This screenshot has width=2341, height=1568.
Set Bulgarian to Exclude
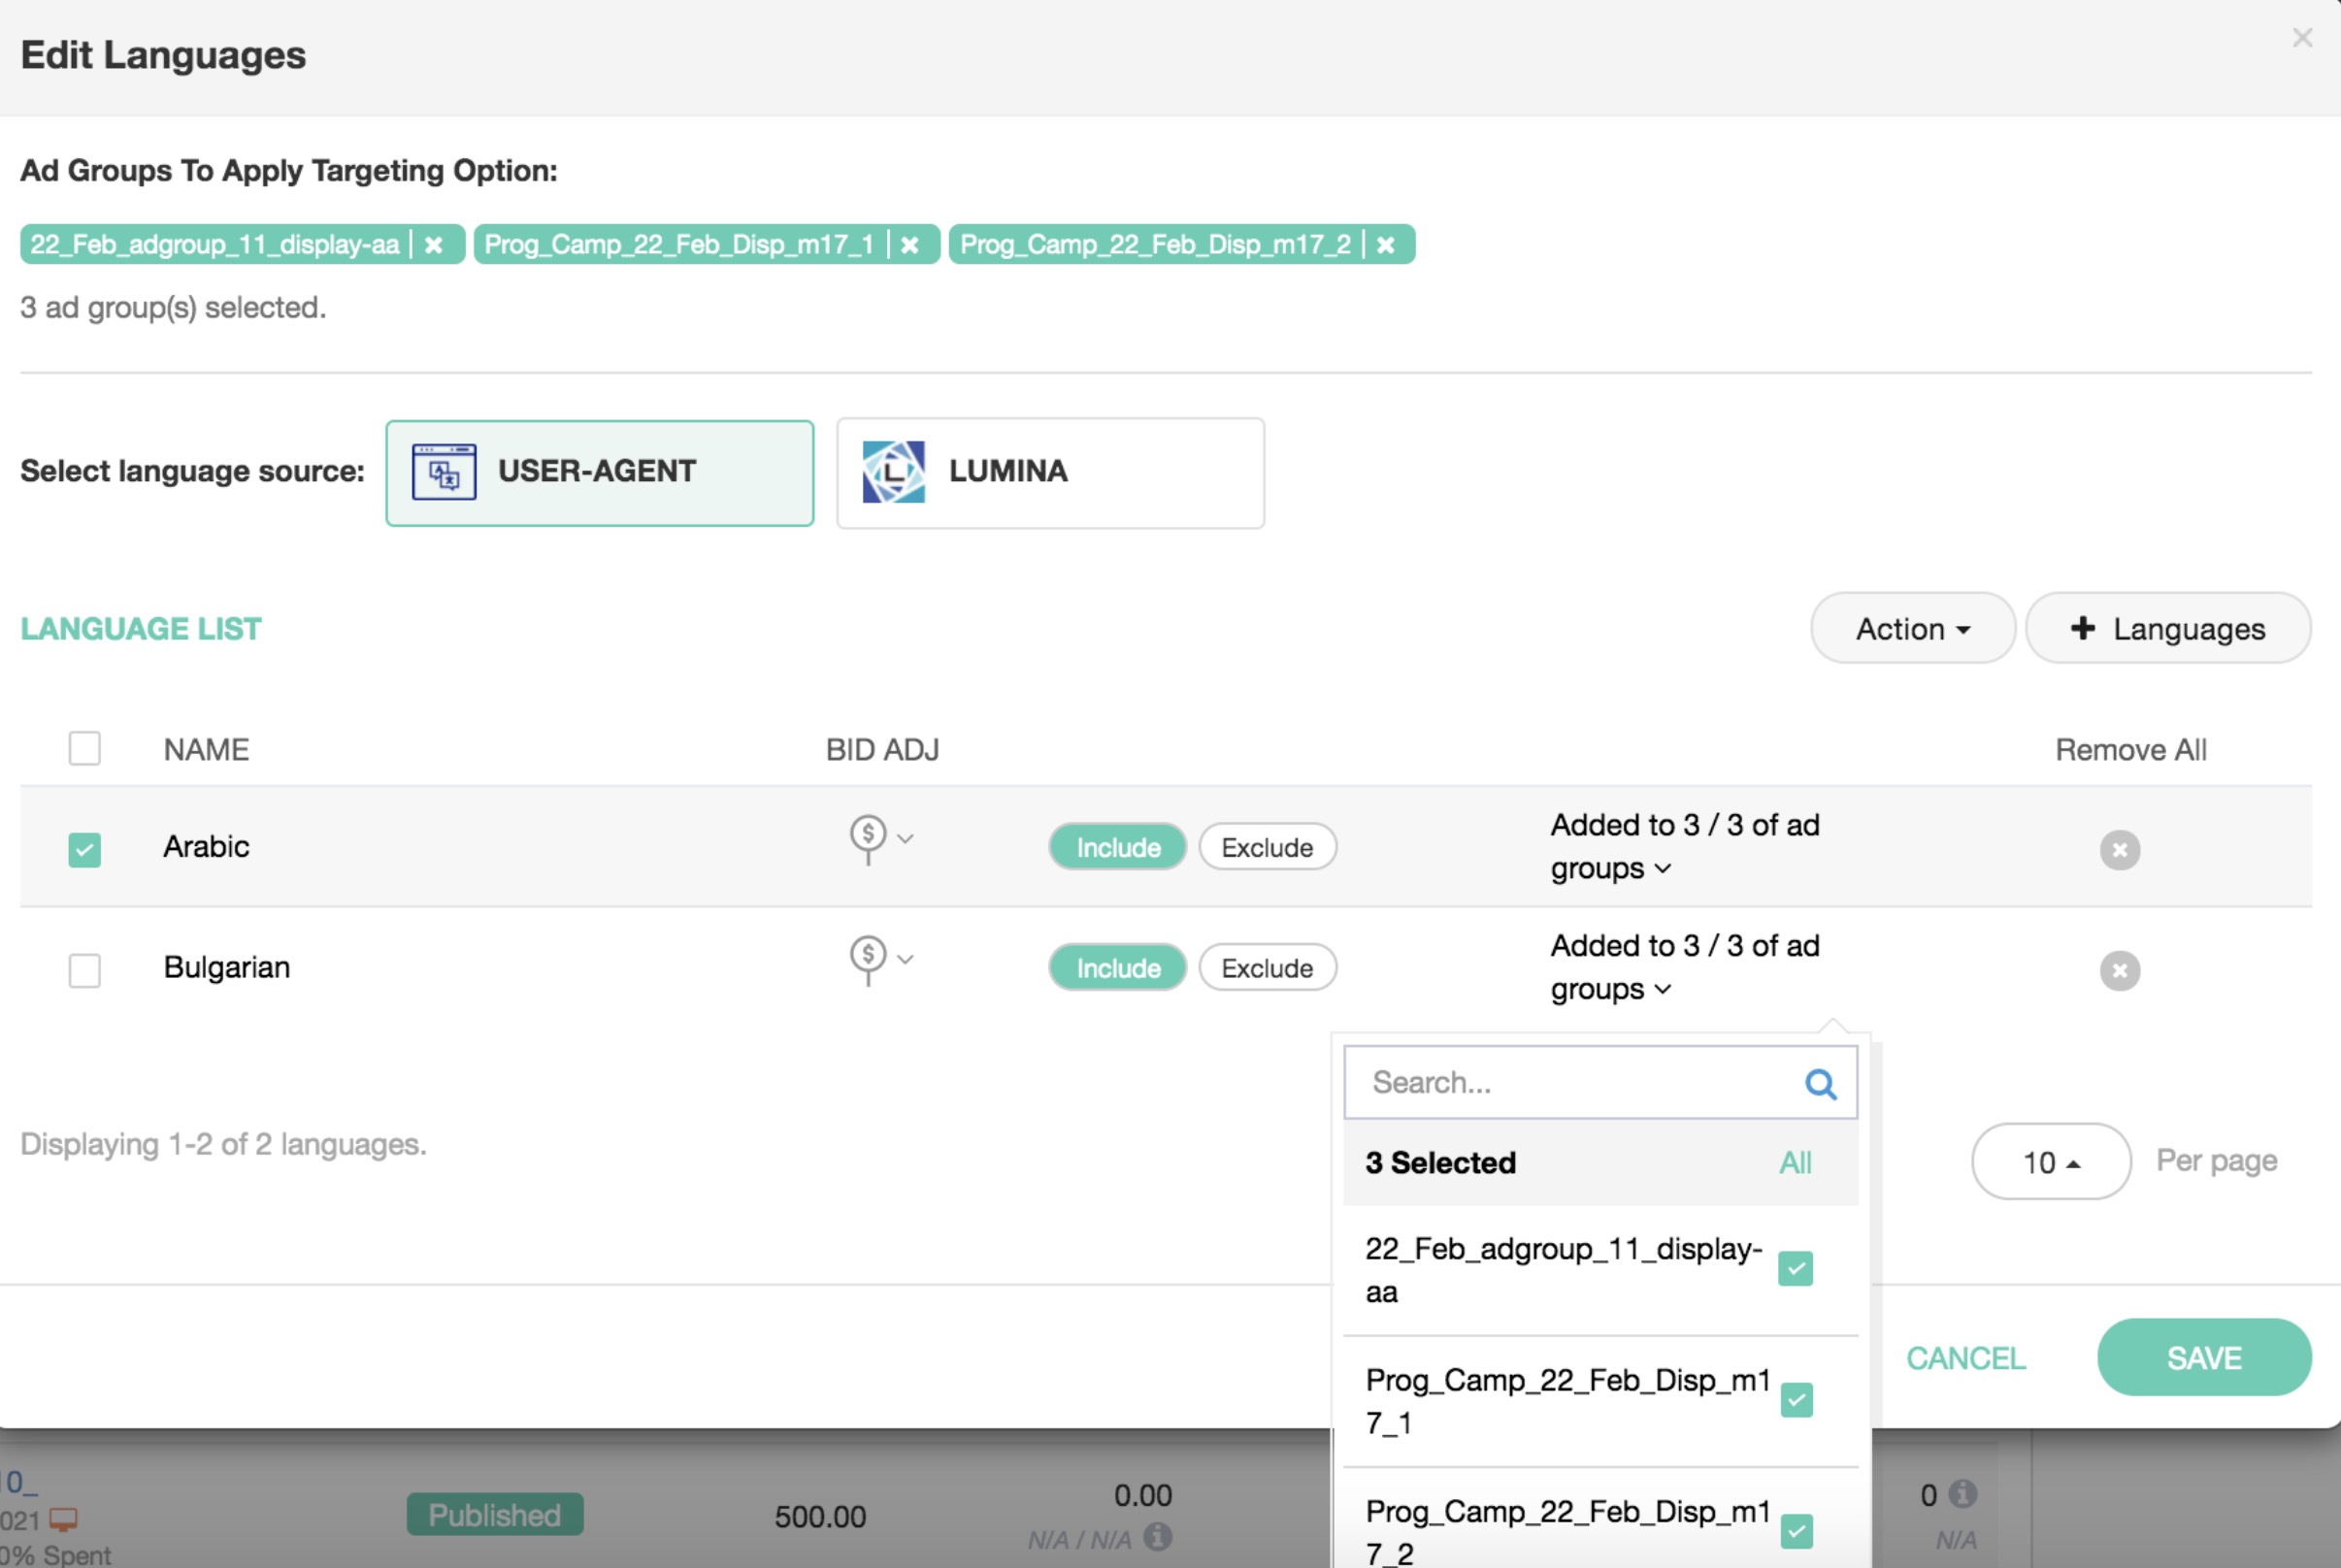(1266, 968)
